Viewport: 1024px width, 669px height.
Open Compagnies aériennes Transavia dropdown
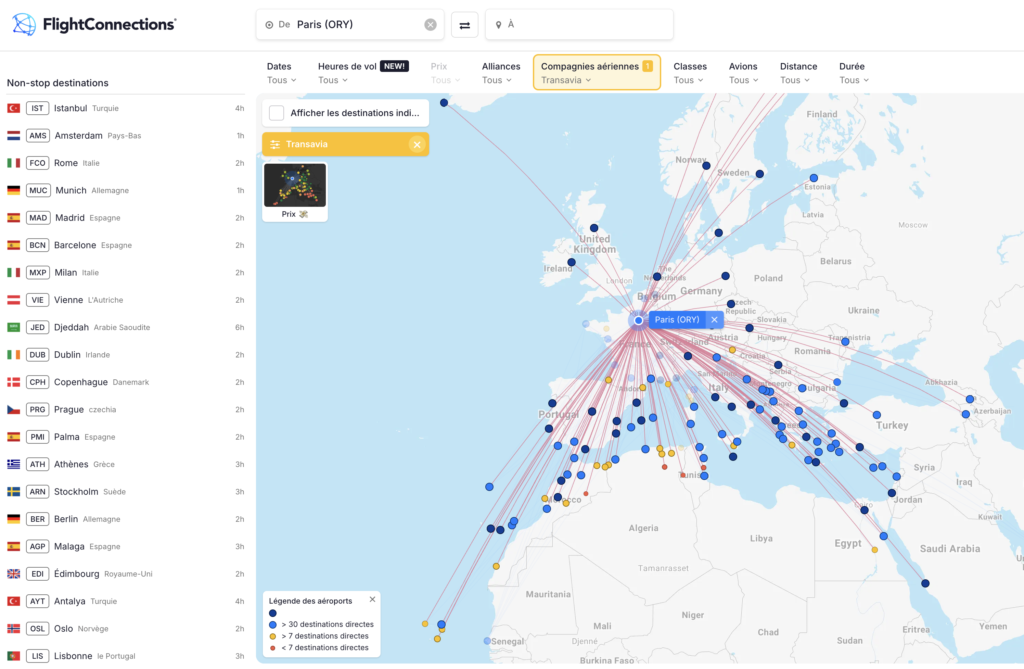597,73
